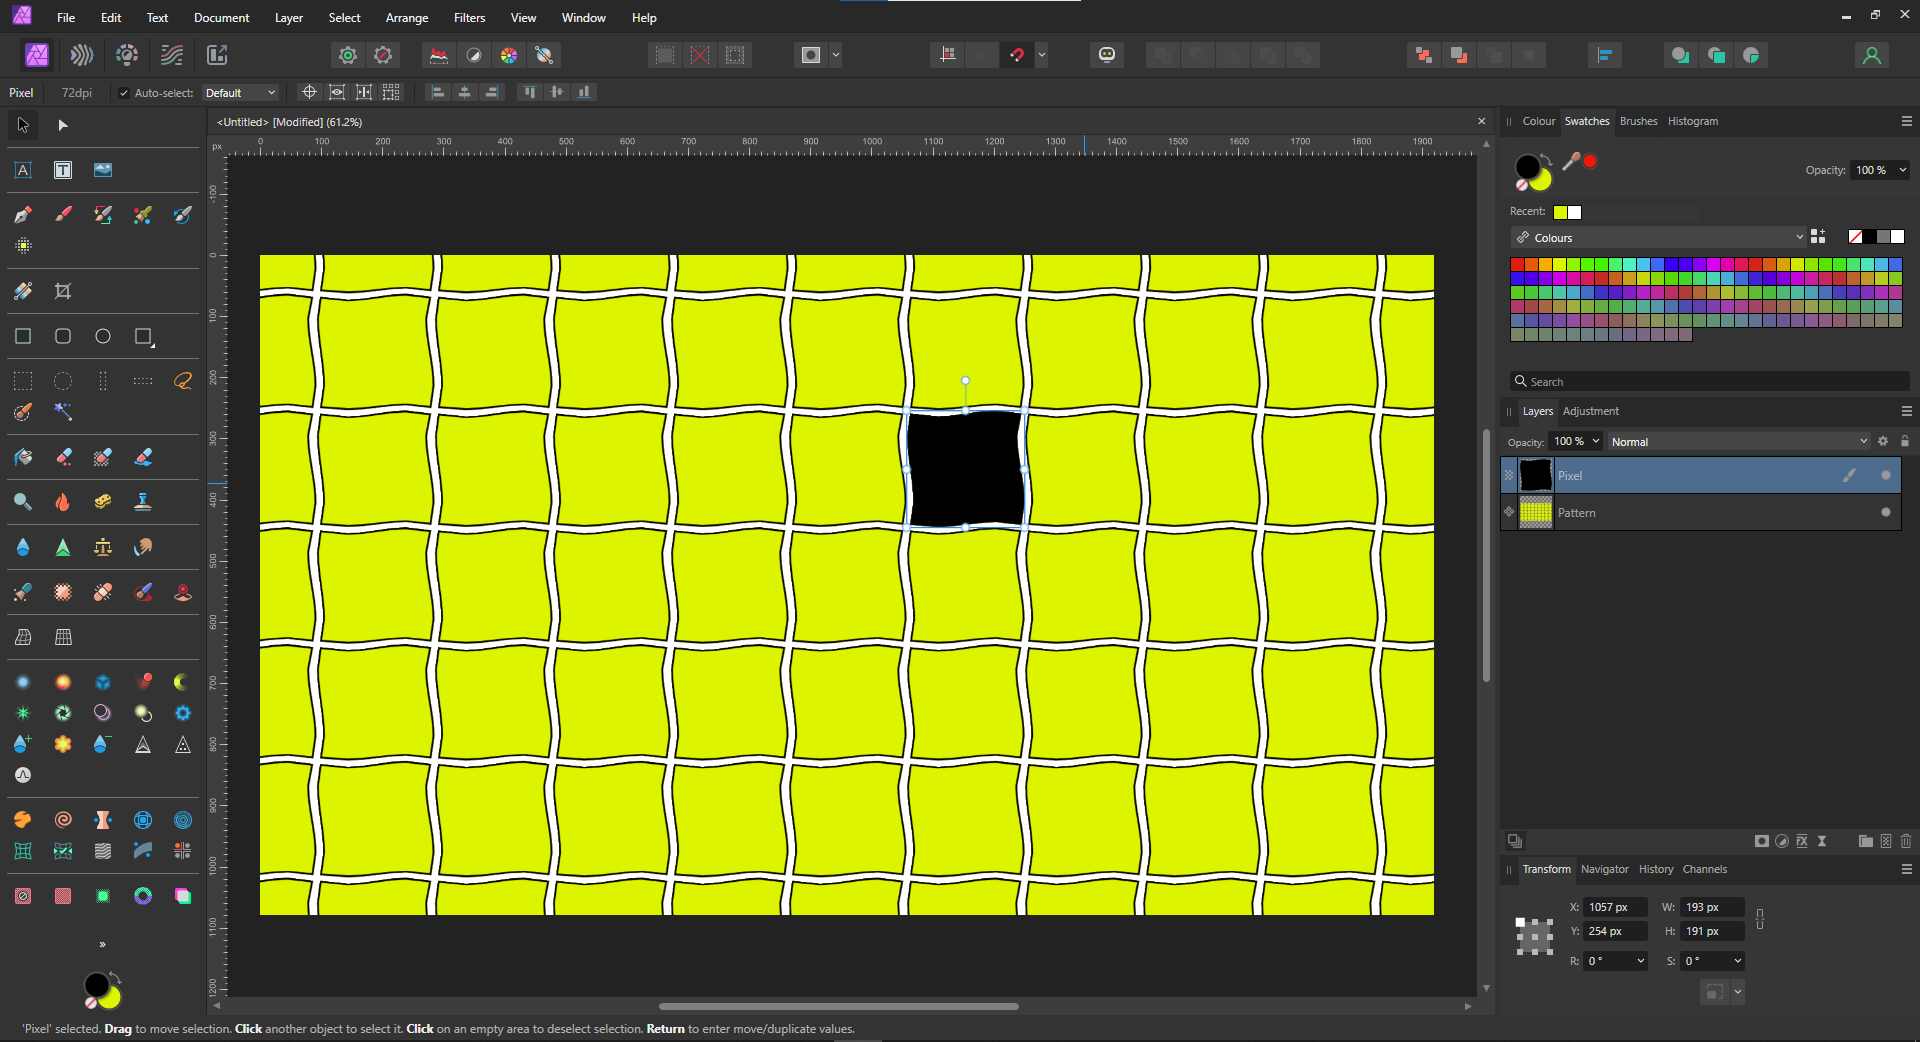Select the Rounded Rectangle tool

[x=63, y=336]
